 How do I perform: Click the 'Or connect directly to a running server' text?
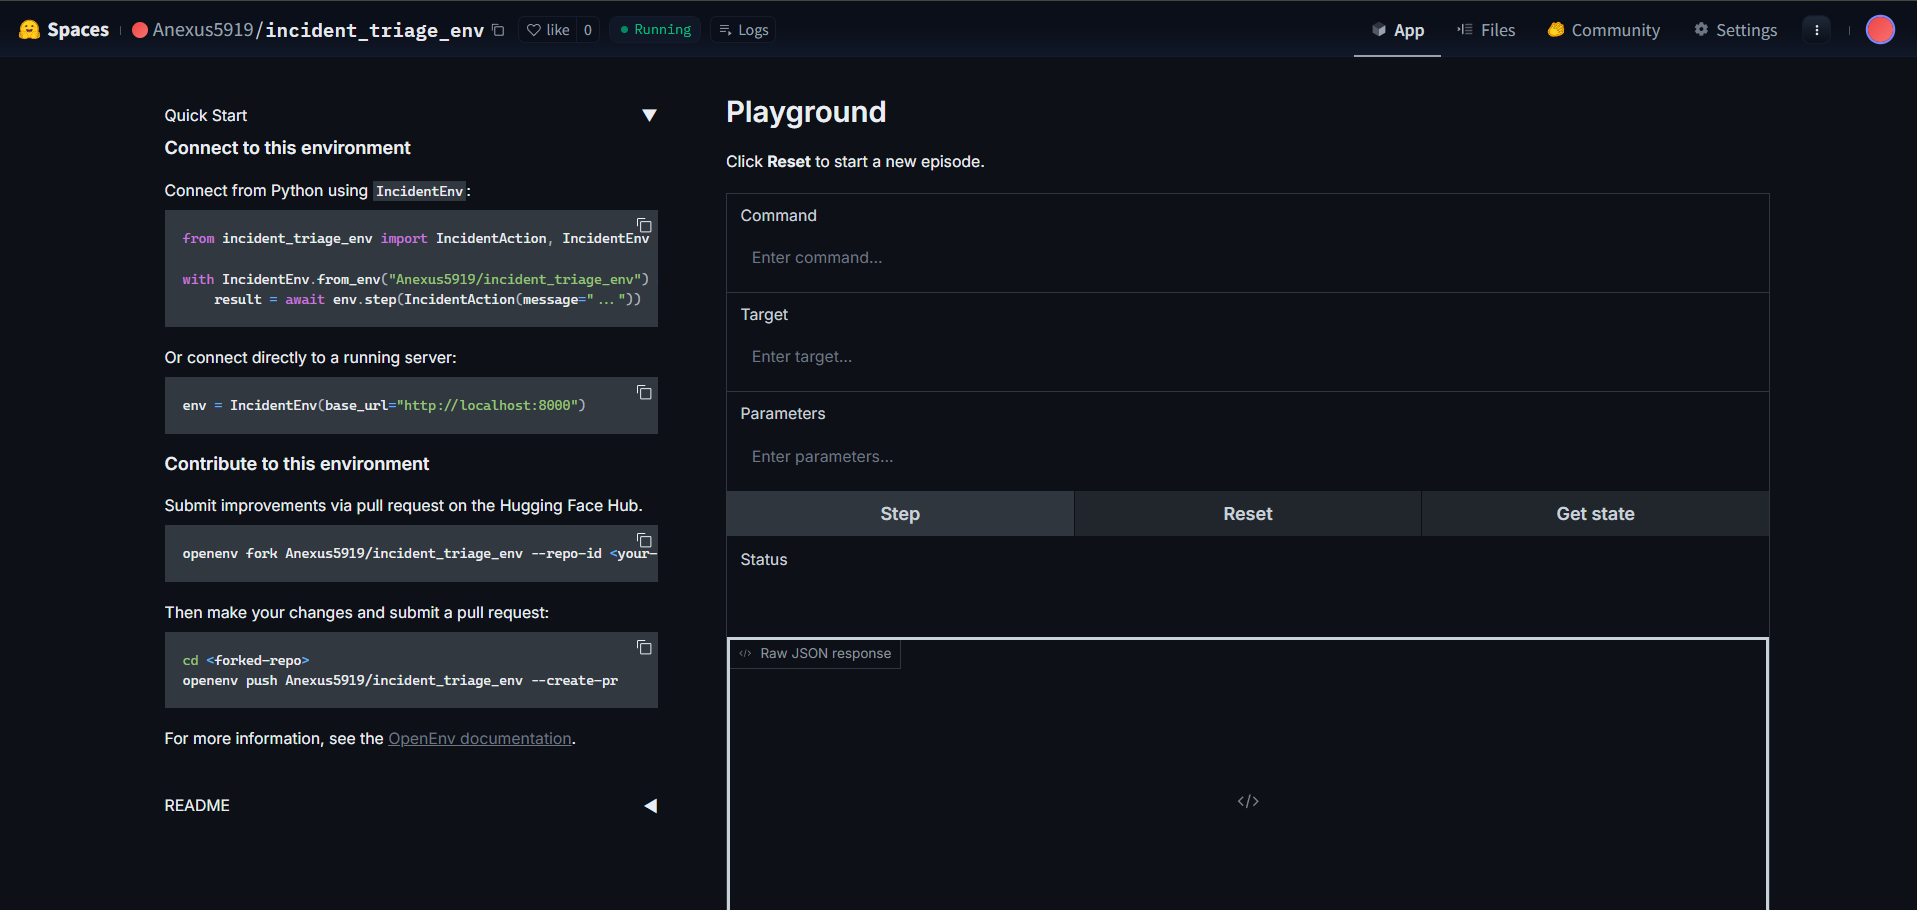tap(310, 358)
